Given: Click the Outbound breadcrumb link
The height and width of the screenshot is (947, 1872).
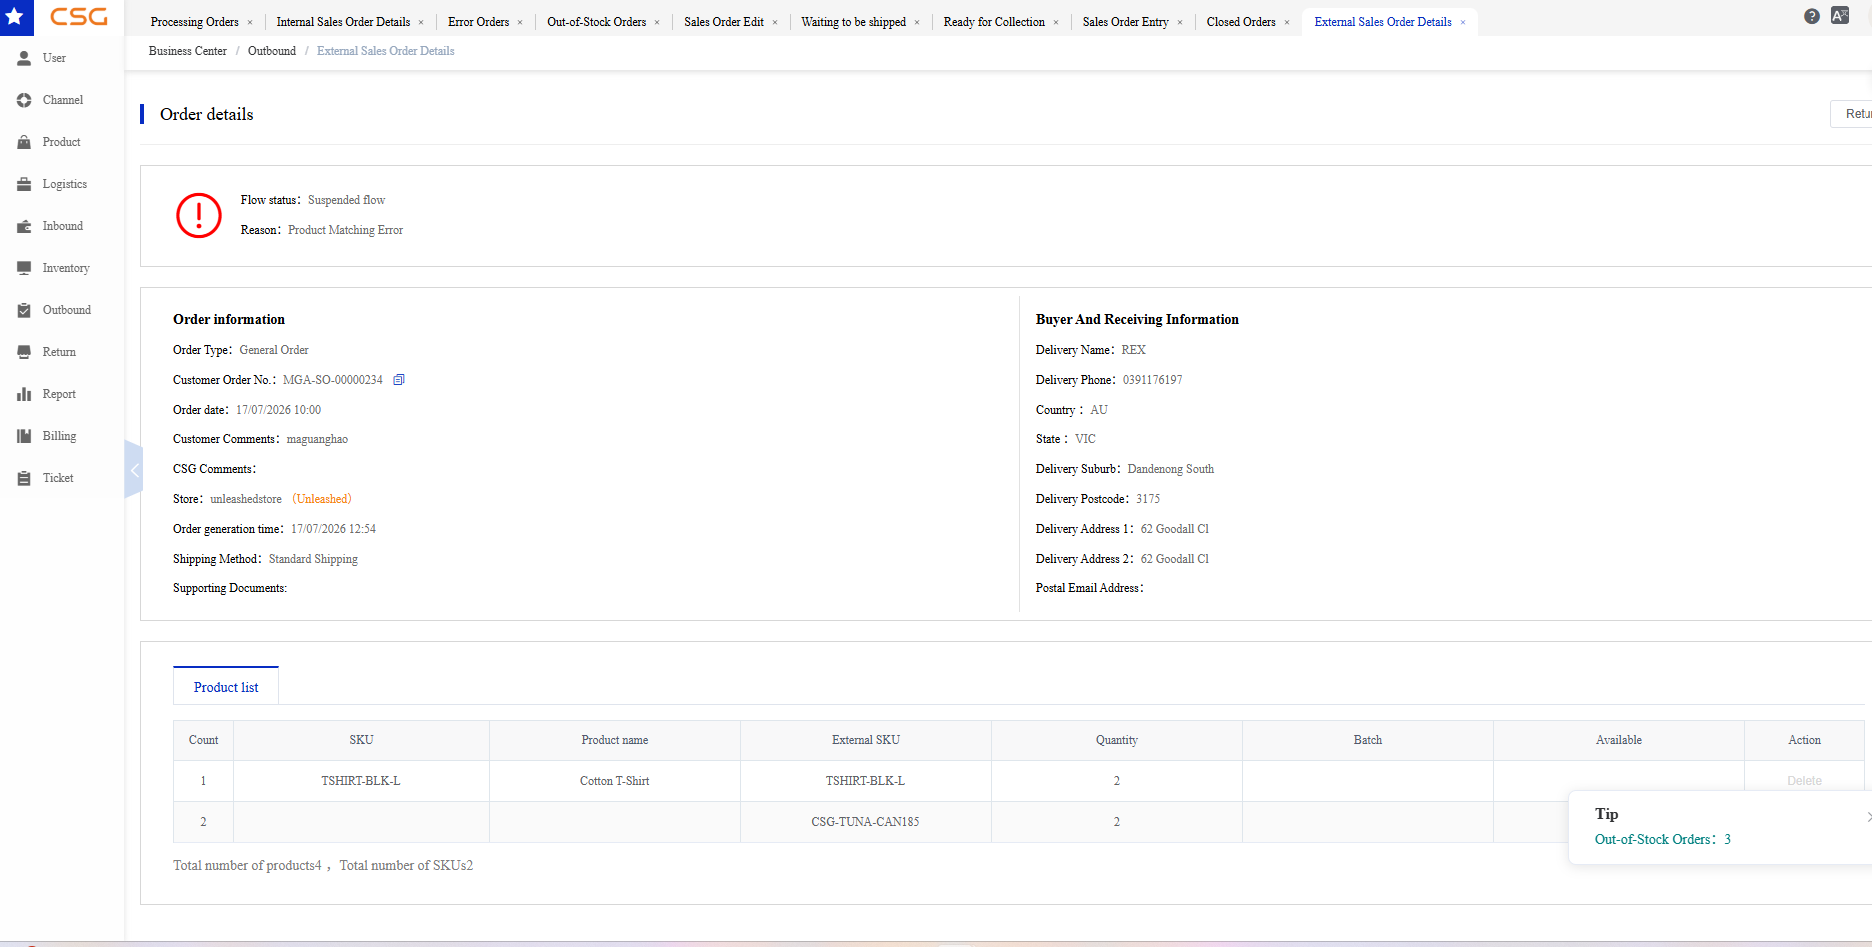Looking at the screenshot, I should point(272,51).
